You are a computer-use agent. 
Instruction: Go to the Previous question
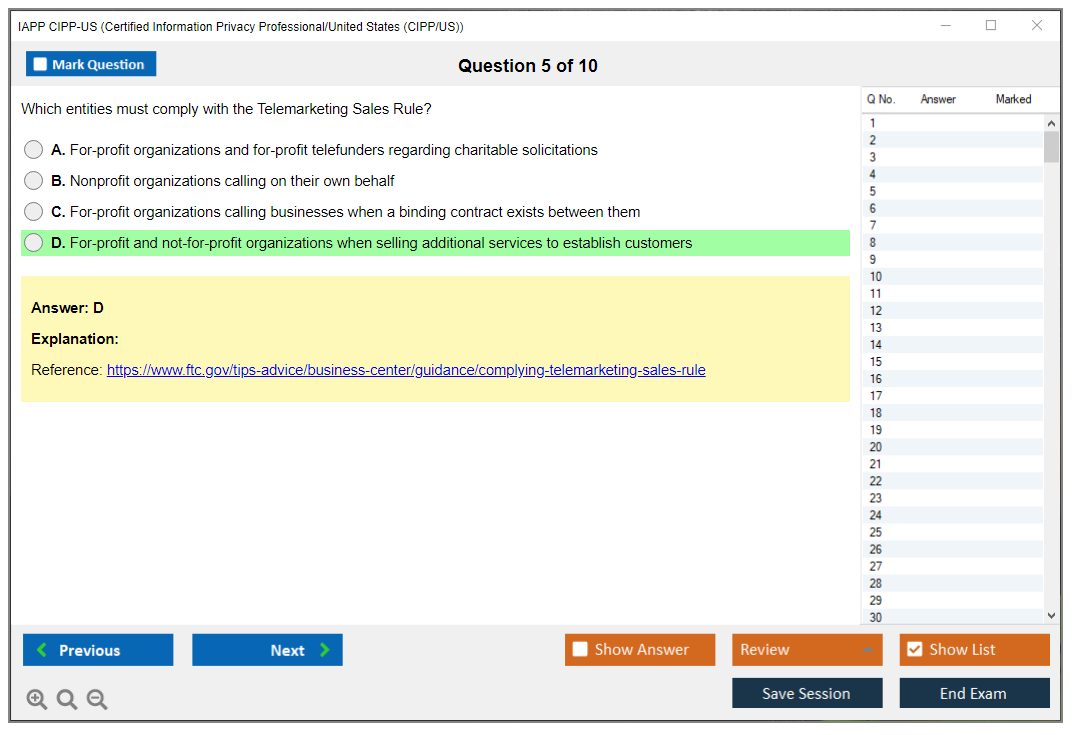tap(98, 650)
